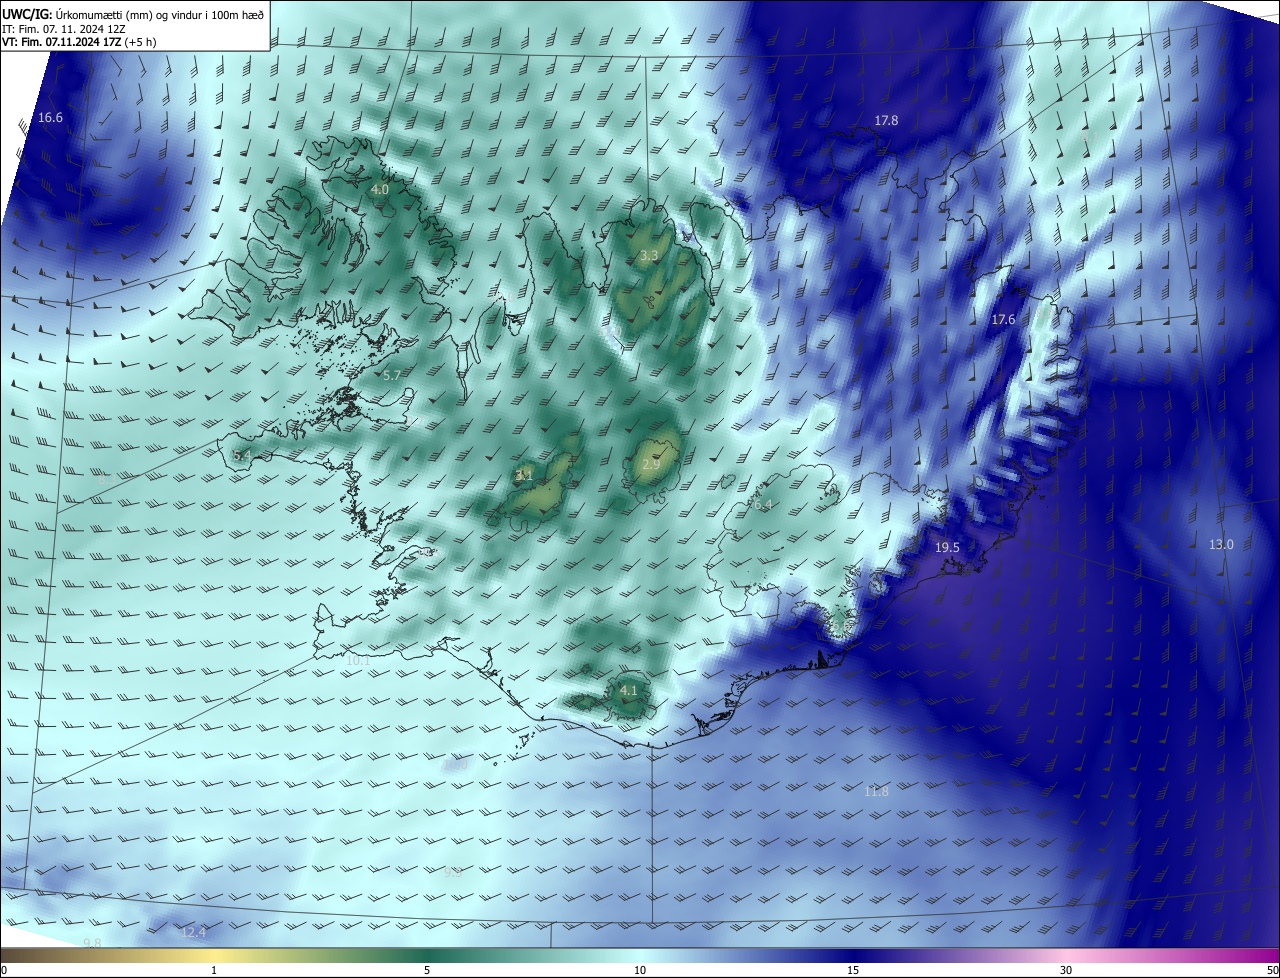This screenshot has width=1280, height=978.
Task: Click the 11.8 value label on the map
Action: [x=876, y=791]
